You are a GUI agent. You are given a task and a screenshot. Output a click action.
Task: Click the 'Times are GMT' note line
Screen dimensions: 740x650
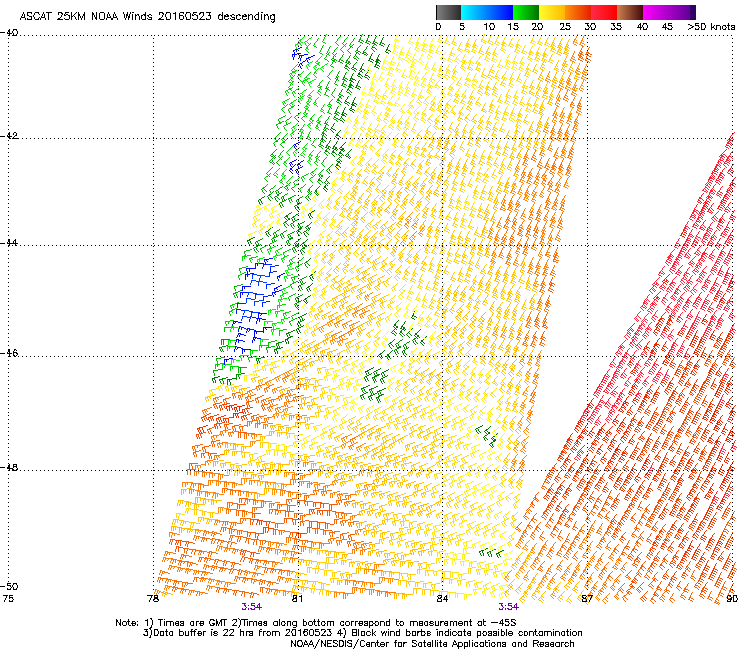pyautogui.click(x=316, y=623)
